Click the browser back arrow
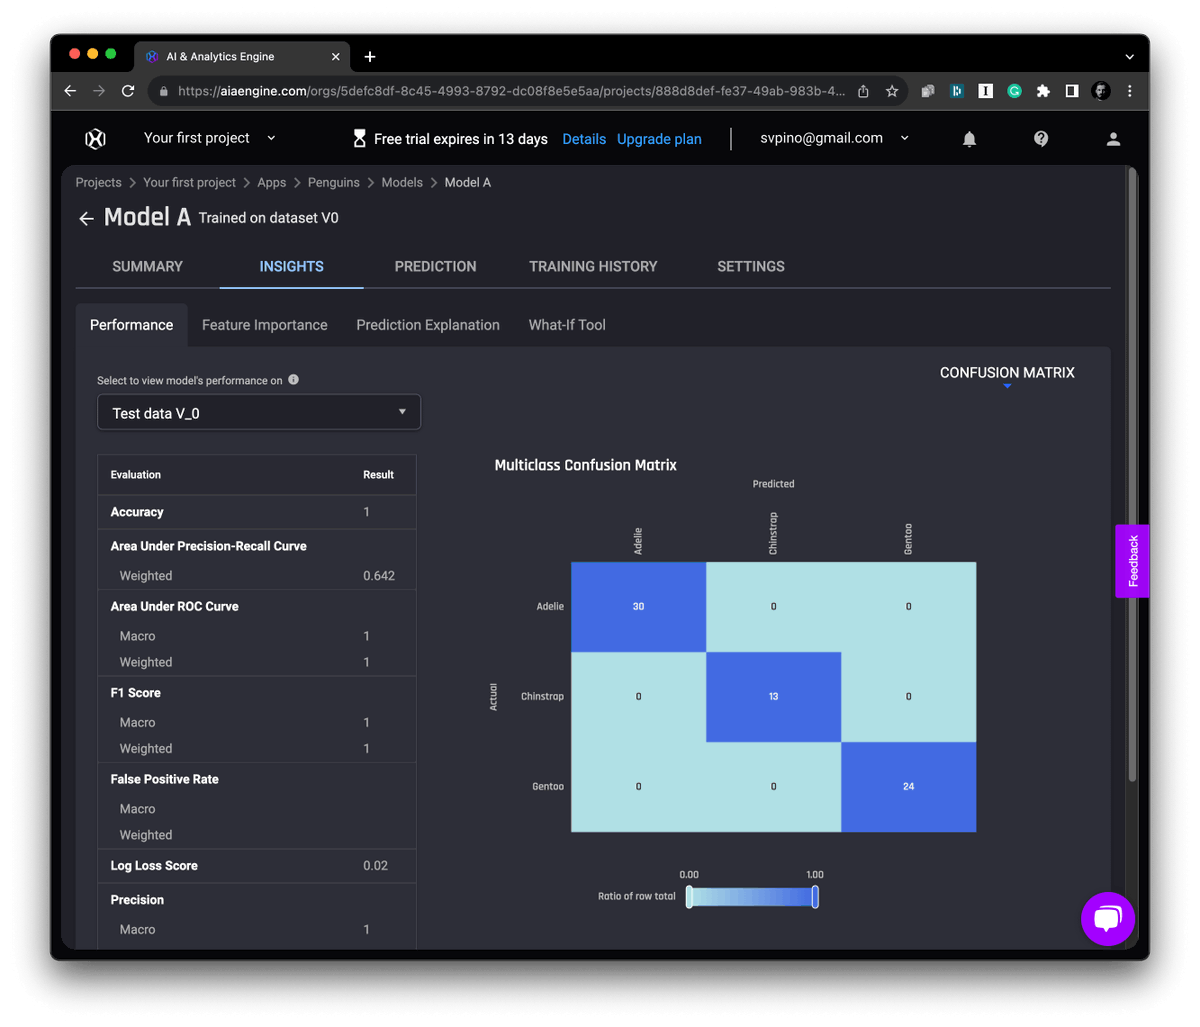This screenshot has width=1200, height=1027. [70, 91]
